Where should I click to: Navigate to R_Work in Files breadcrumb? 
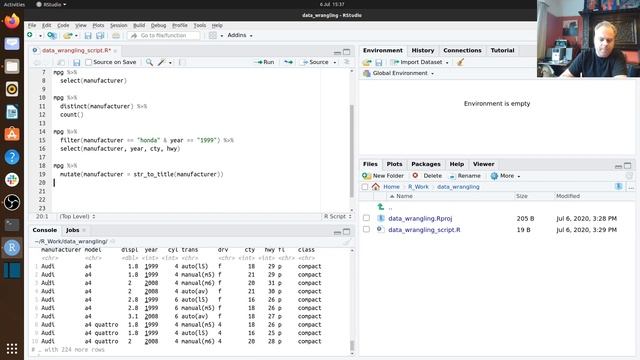[418, 187]
